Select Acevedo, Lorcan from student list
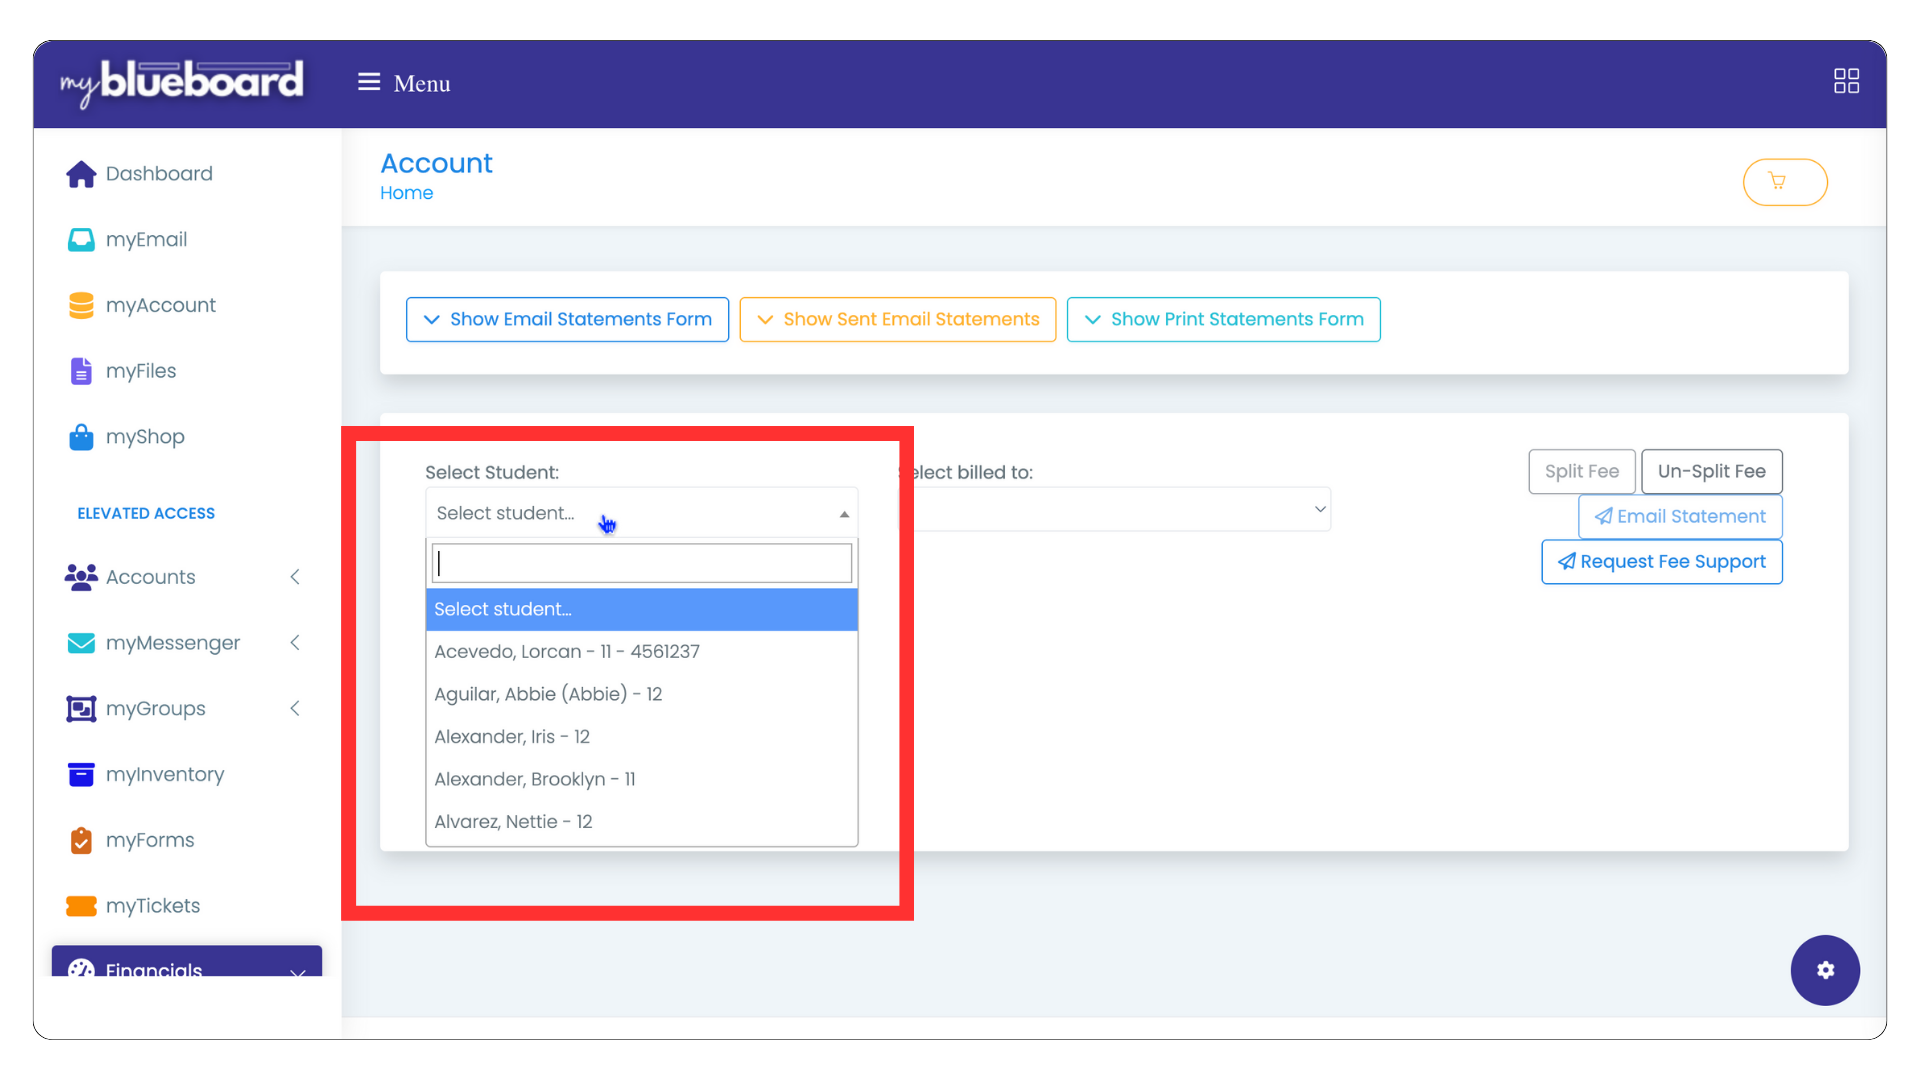Image resolution: width=1920 pixels, height=1080 pixels. coord(567,652)
